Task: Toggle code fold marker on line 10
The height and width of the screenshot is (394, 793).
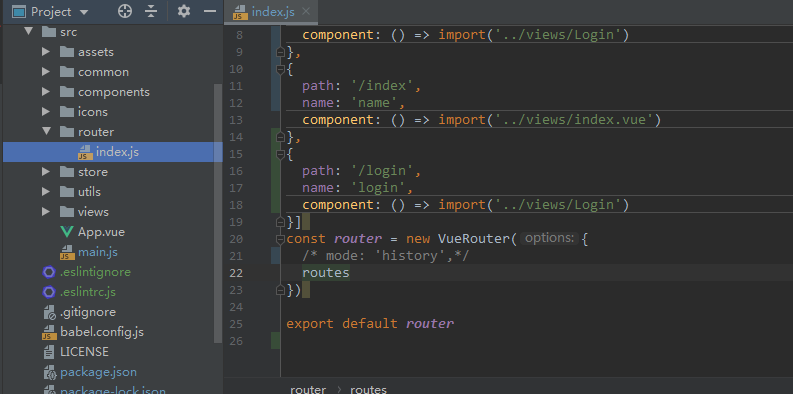Action: coord(280,69)
